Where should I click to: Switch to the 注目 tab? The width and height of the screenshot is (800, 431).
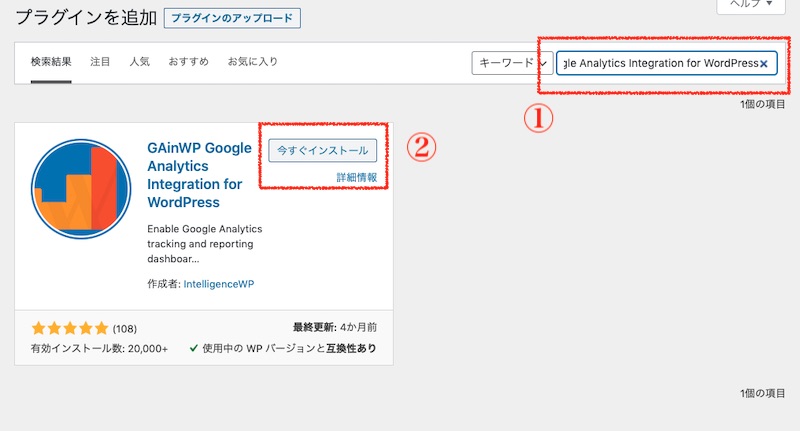tap(100, 62)
